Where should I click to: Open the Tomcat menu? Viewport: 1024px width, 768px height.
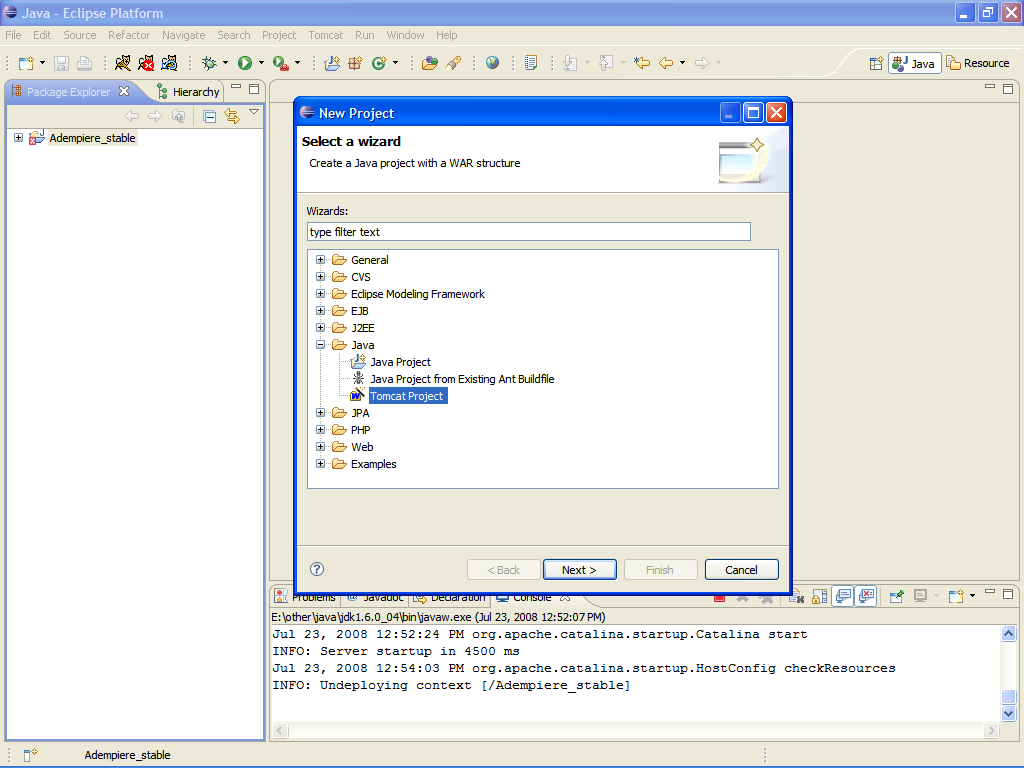pos(326,35)
